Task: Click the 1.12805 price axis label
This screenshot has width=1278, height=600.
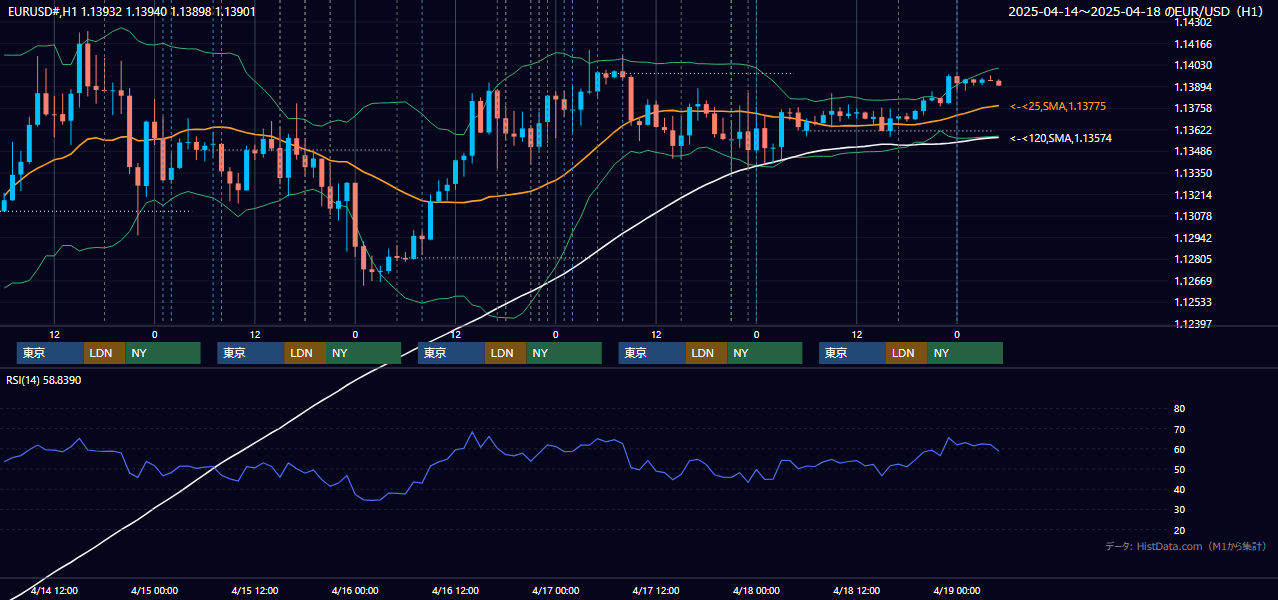Action: pyautogui.click(x=1192, y=259)
